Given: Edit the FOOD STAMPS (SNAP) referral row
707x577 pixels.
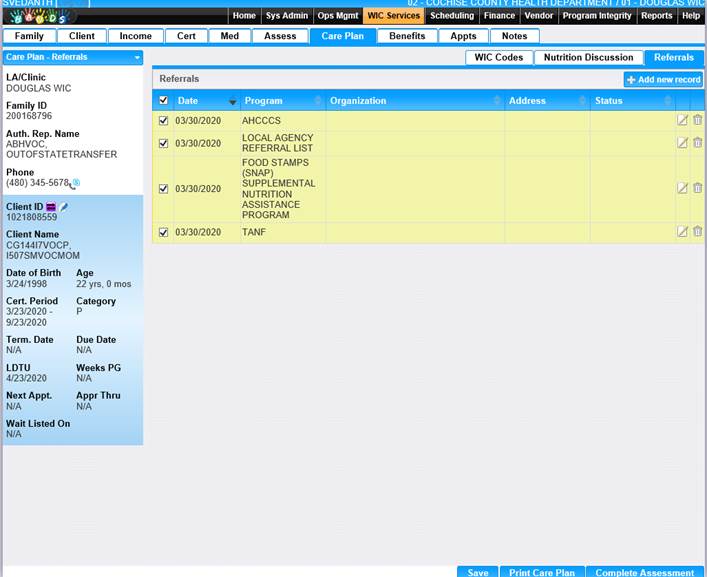Looking at the screenshot, I should 682,188.
